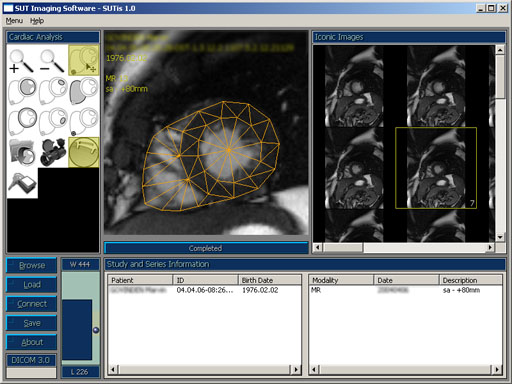
Task: Pick the heart icon with lower dark oval
Action: pos(53,121)
